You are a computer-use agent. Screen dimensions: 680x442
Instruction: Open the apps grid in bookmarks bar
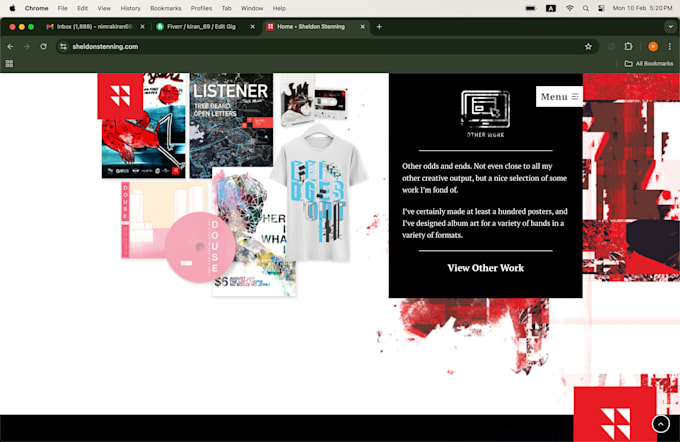pos(9,64)
